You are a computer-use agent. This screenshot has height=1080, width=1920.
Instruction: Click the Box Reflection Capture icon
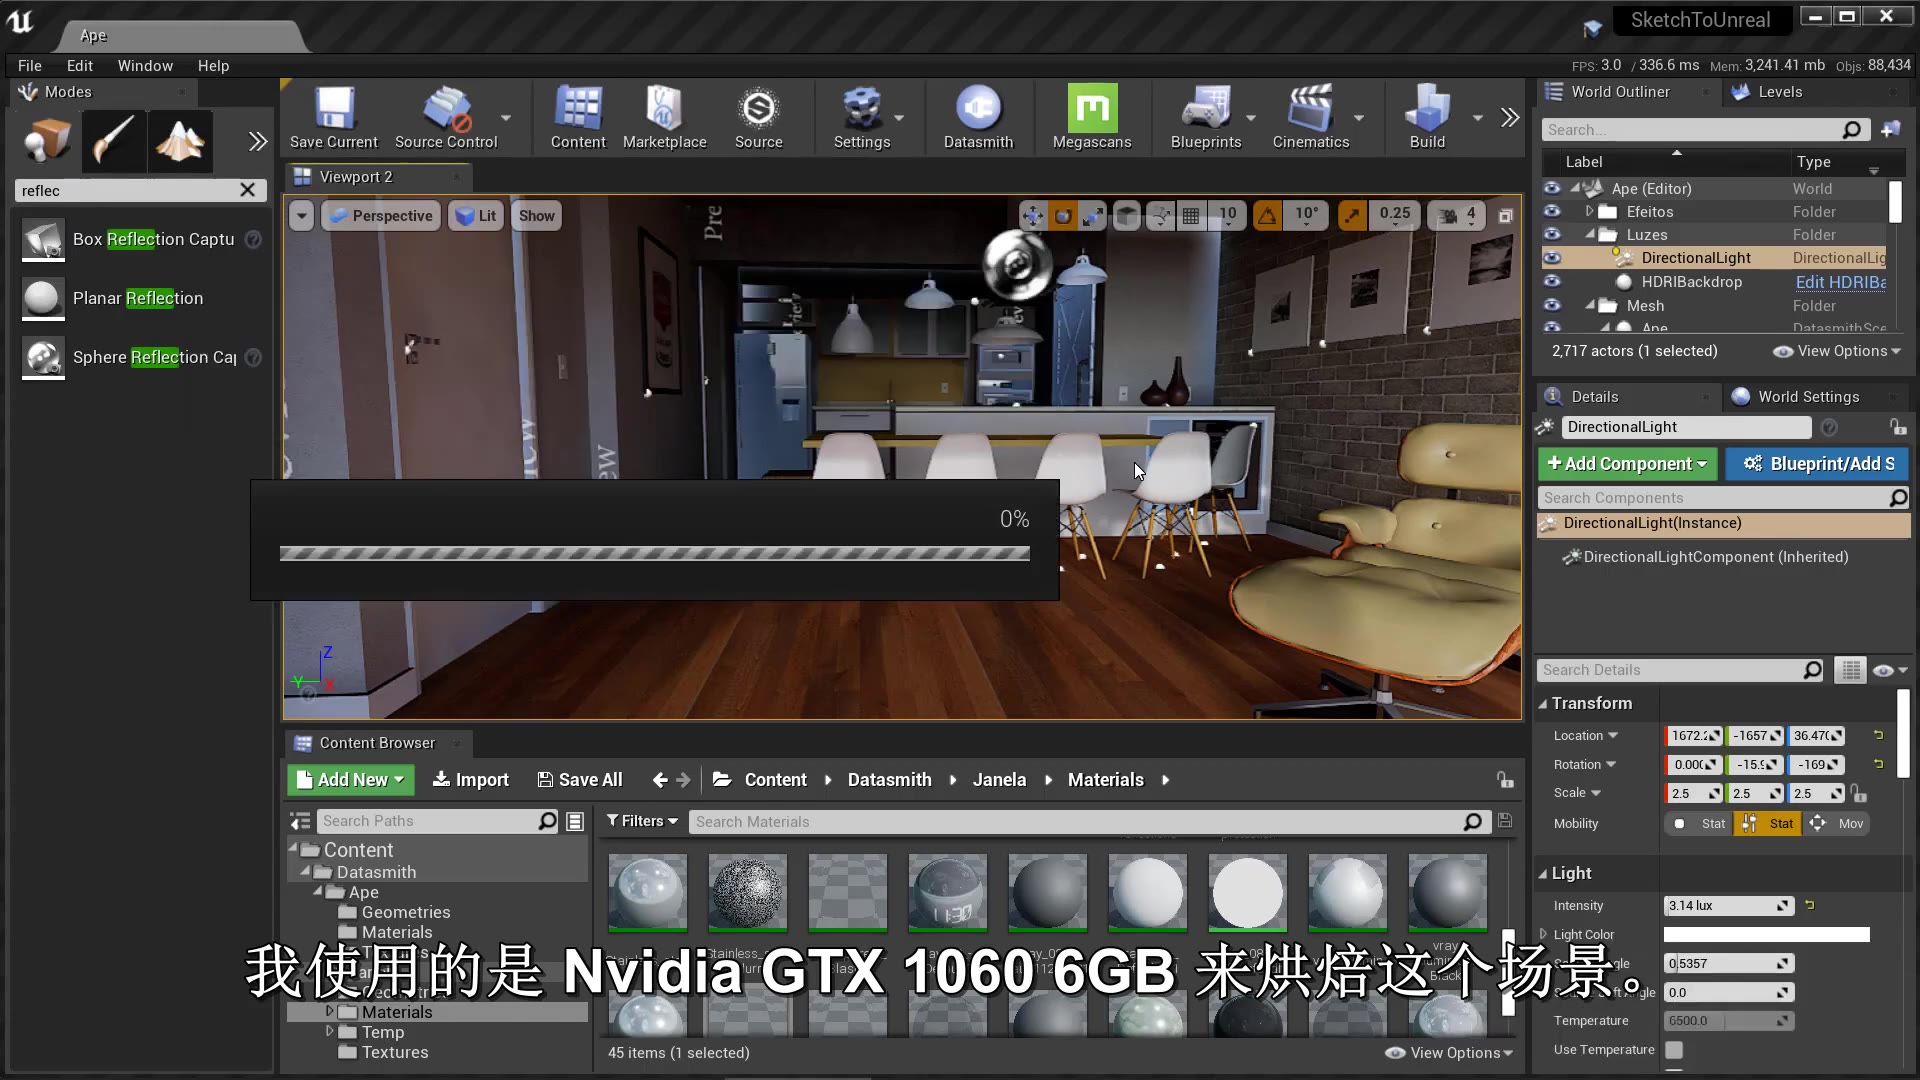41,239
